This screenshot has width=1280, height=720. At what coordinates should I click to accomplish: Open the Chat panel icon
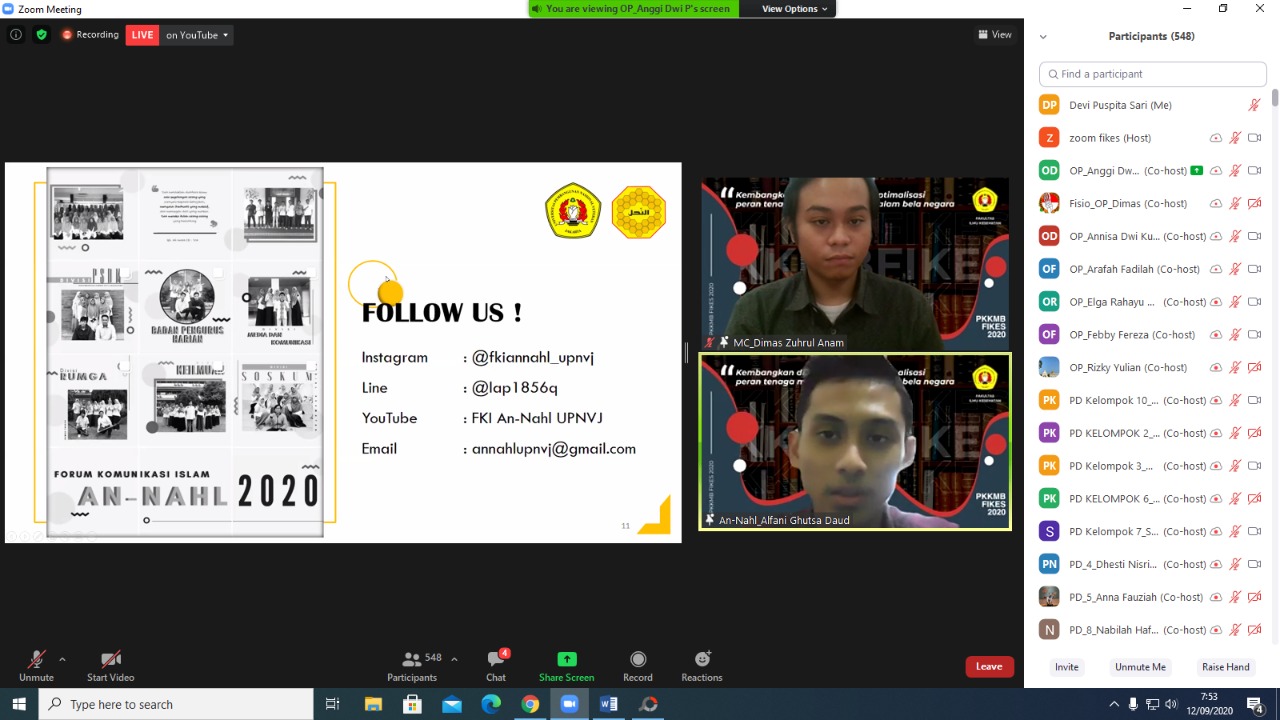point(496,660)
